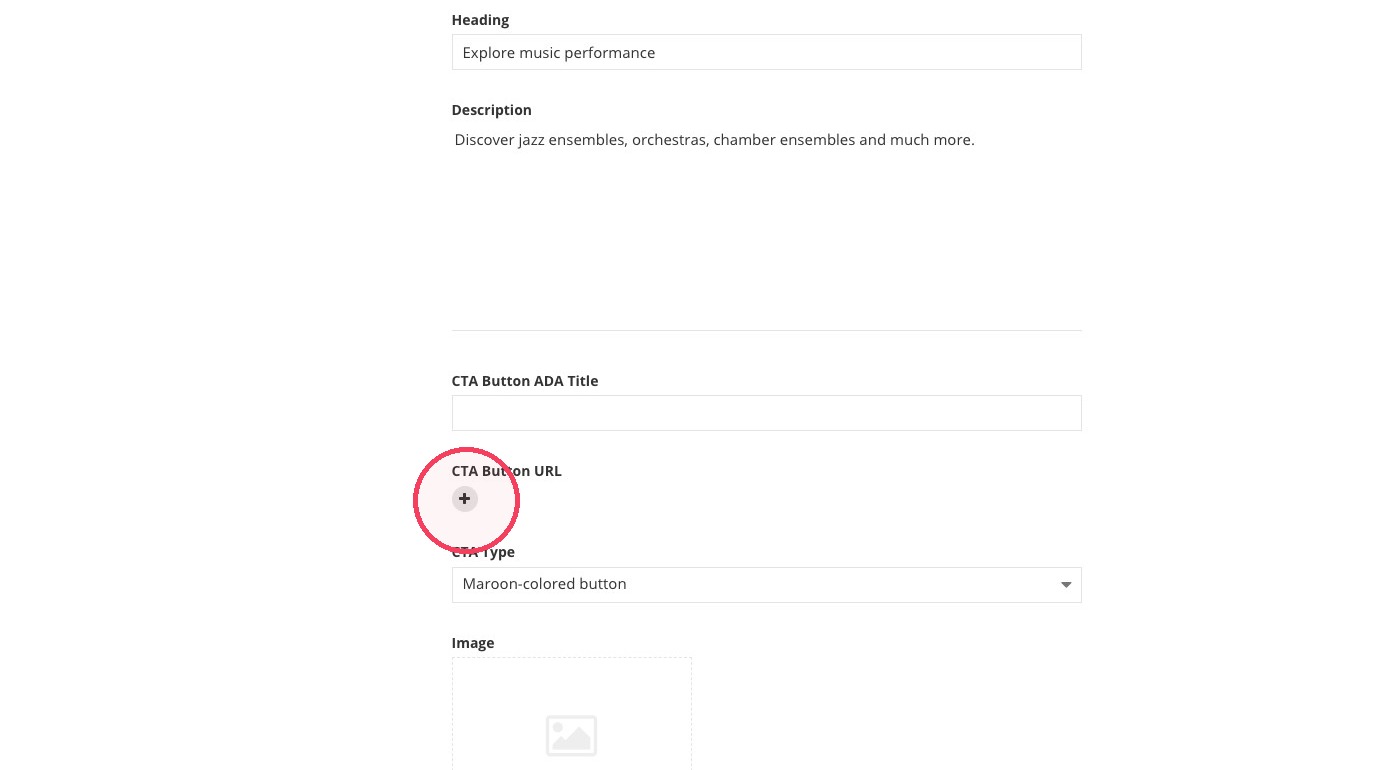The image size is (1376, 770).
Task: Click the 'CTA Button URL' label
Action: coord(506,471)
